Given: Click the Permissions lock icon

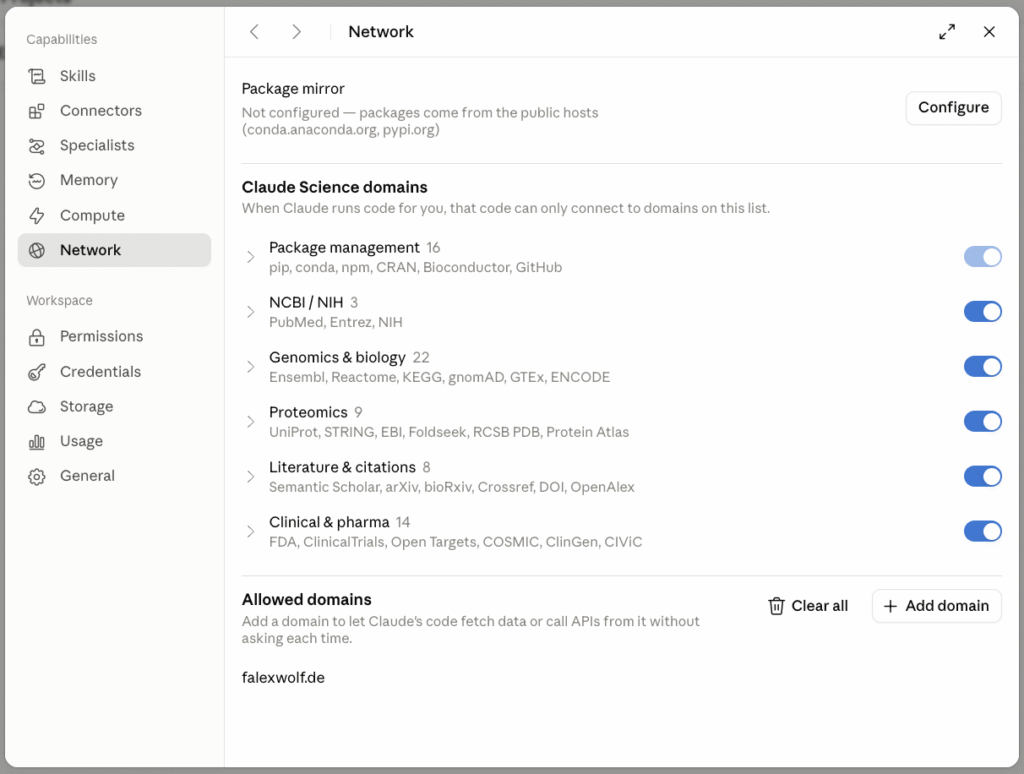Looking at the screenshot, I should pos(37,337).
